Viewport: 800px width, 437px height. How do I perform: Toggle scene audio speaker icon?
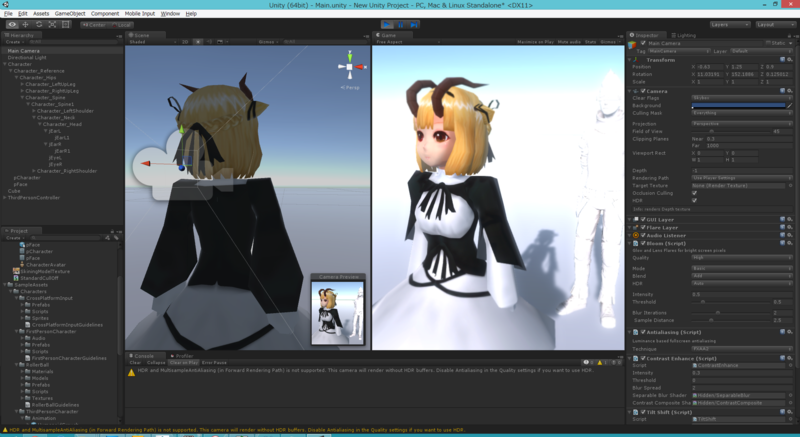point(209,42)
